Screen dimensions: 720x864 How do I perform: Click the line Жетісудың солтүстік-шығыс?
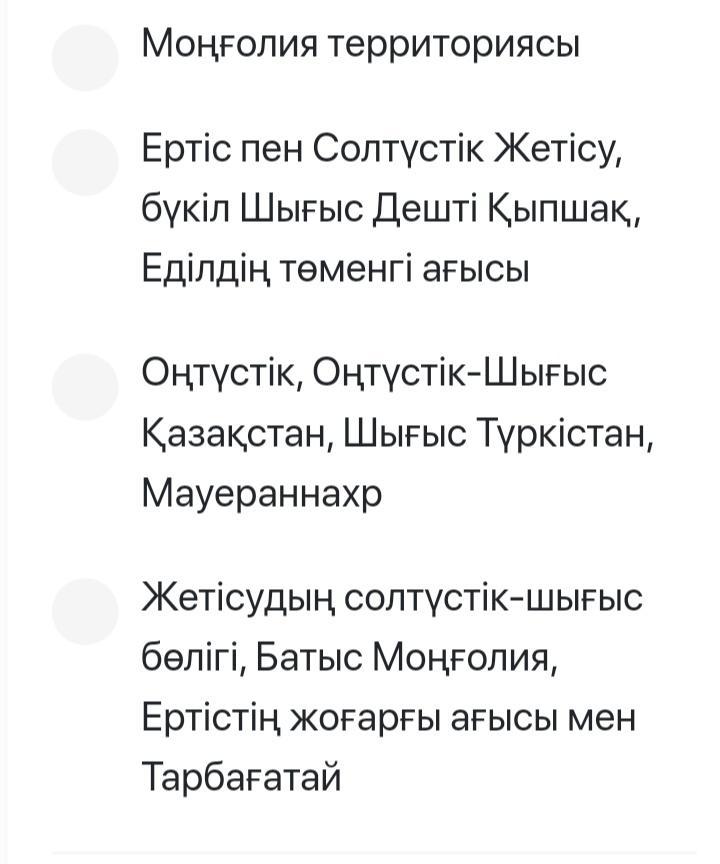click(392, 599)
